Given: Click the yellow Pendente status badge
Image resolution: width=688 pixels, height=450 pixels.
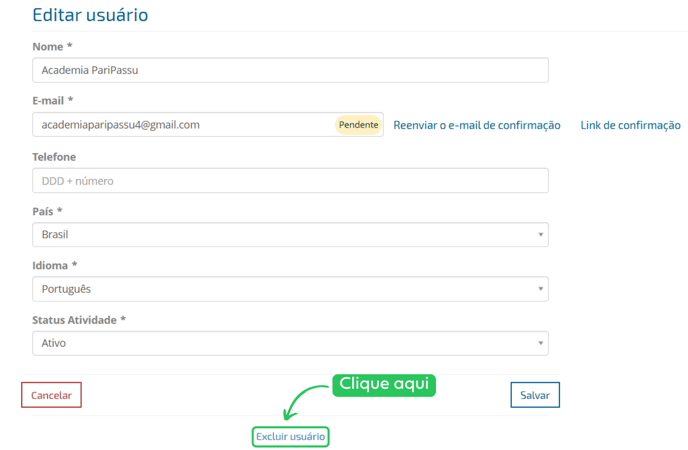Looking at the screenshot, I should (x=358, y=125).
